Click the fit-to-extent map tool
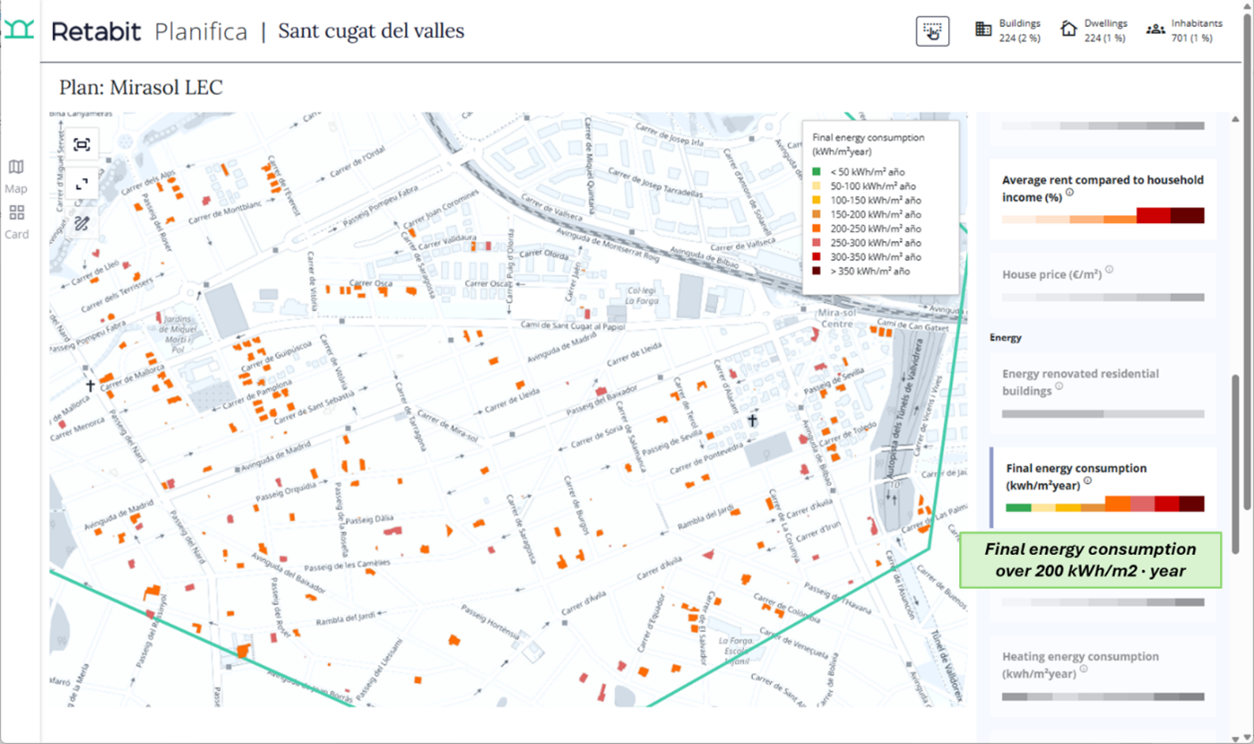 (x=82, y=145)
